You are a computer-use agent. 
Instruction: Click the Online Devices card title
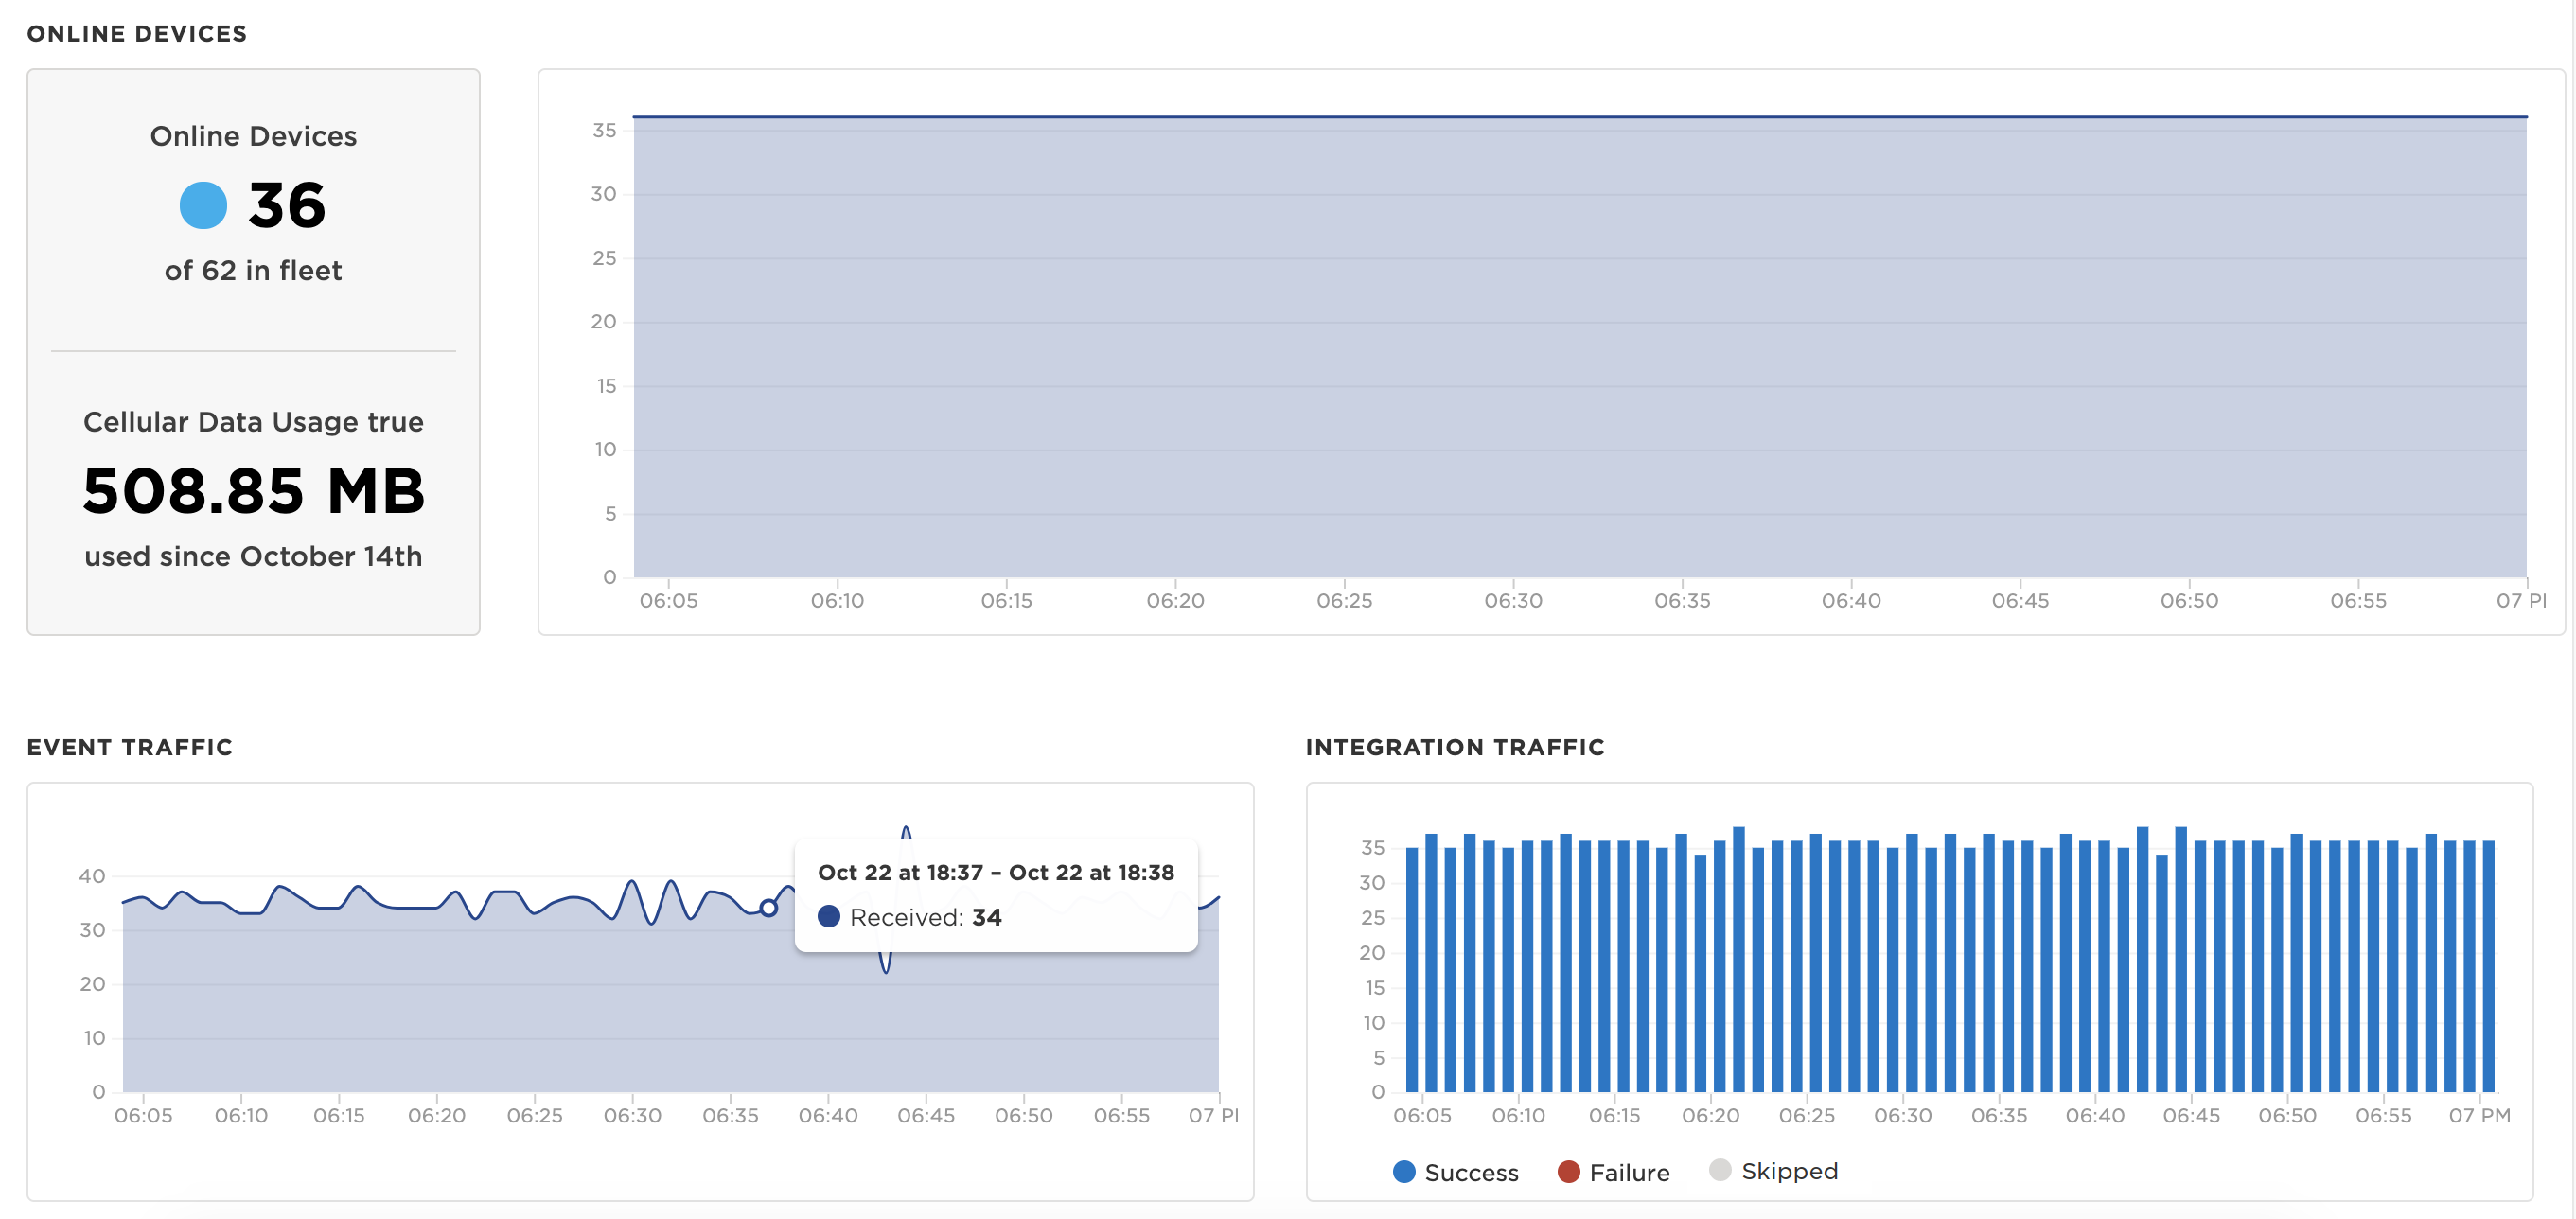(253, 136)
